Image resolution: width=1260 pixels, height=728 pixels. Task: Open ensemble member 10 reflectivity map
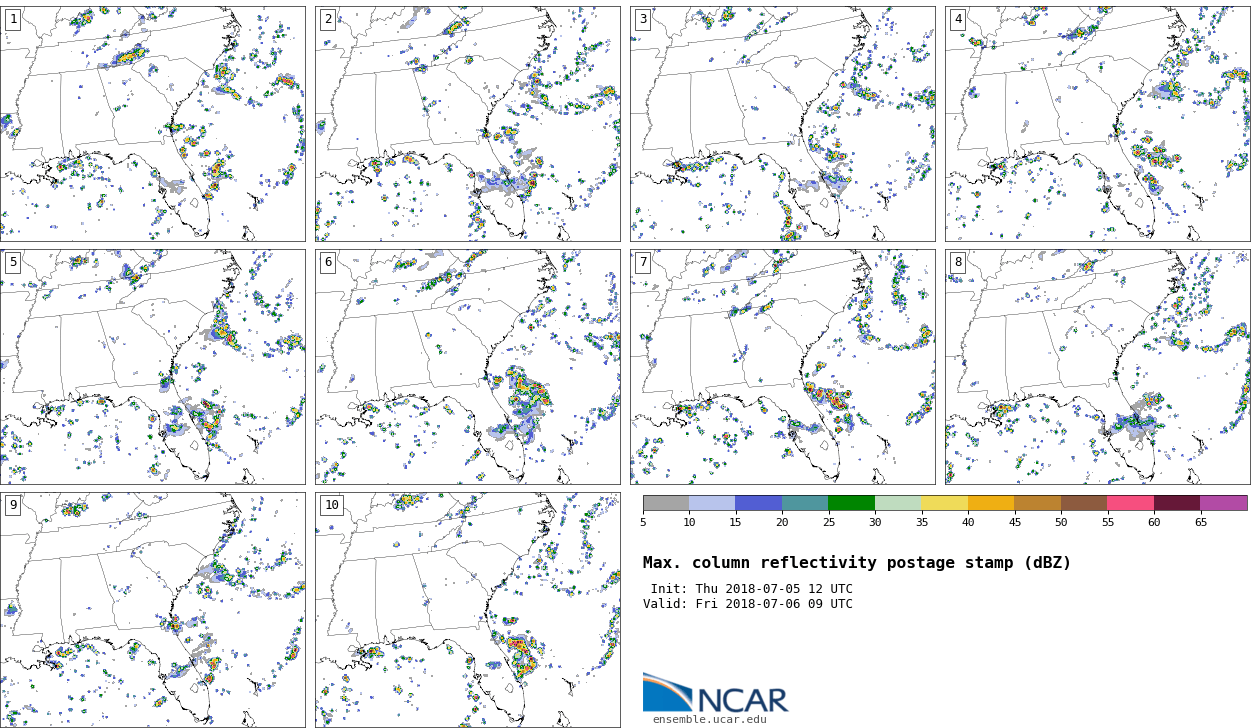click(468, 610)
